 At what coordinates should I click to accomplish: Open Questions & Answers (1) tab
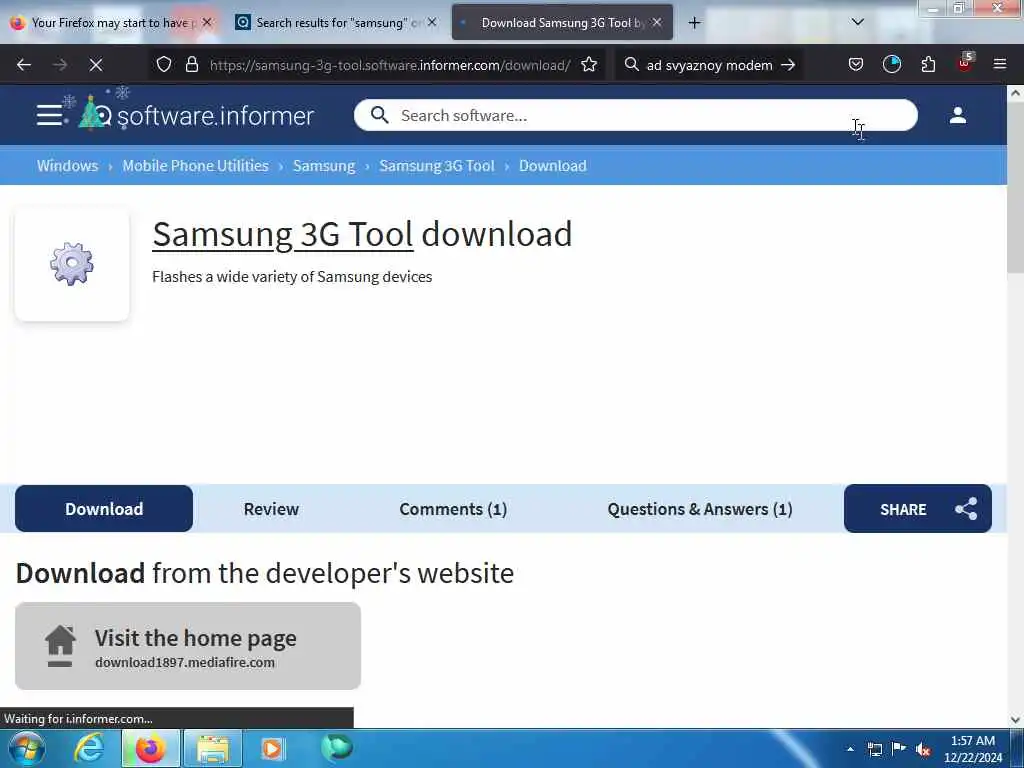pos(699,509)
